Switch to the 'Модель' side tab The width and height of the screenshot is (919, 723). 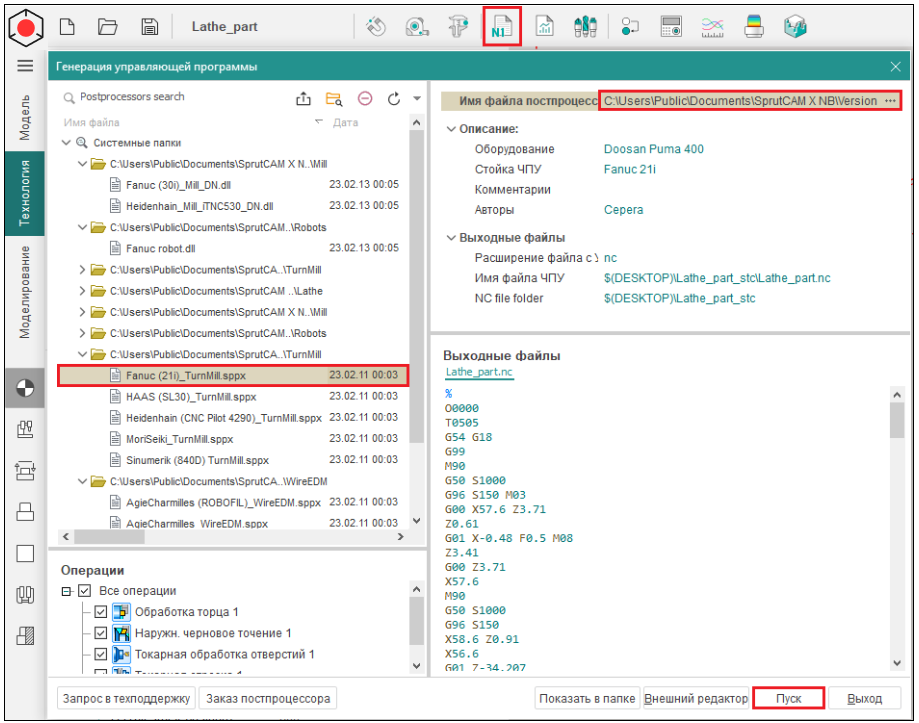coord(25,118)
